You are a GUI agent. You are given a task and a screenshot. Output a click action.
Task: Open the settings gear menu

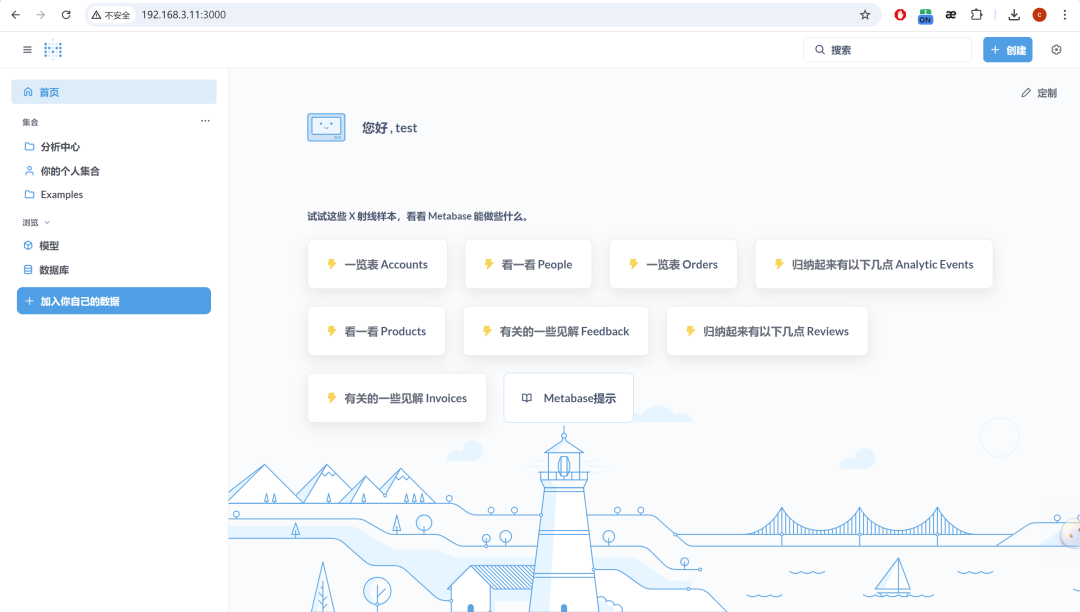click(x=1056, y=50)
